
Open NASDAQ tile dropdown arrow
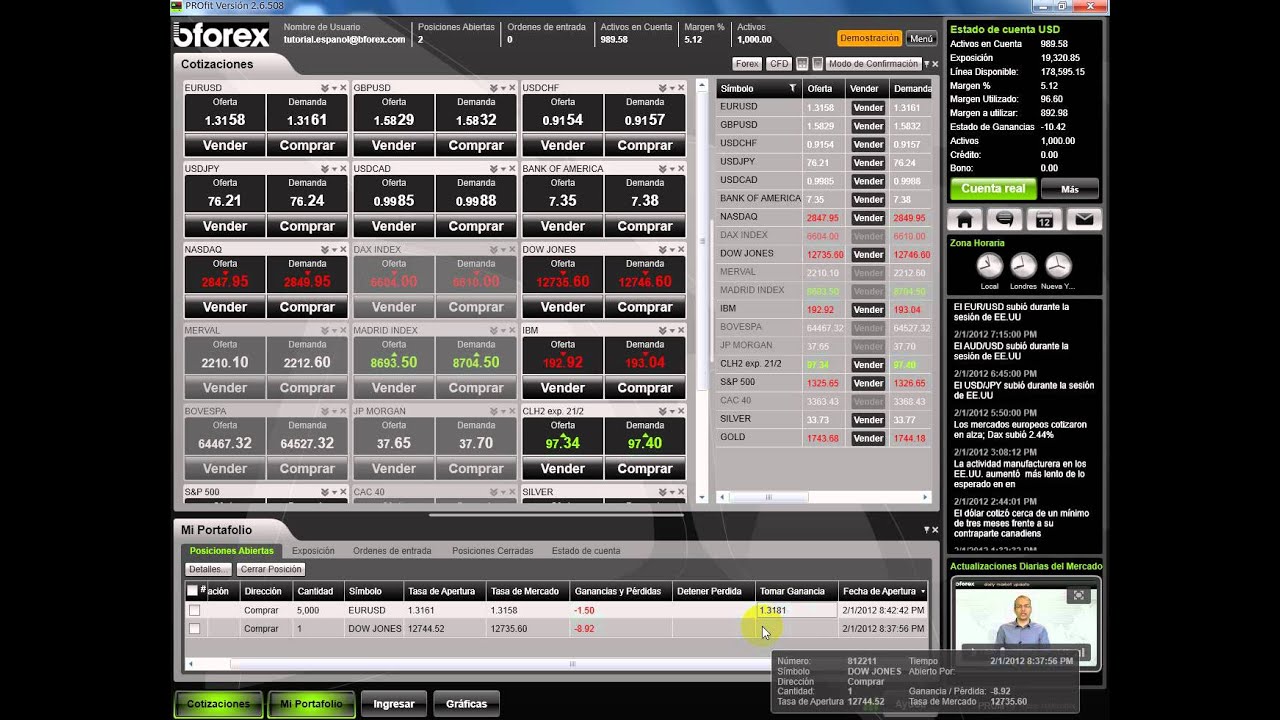pos(334,250)
